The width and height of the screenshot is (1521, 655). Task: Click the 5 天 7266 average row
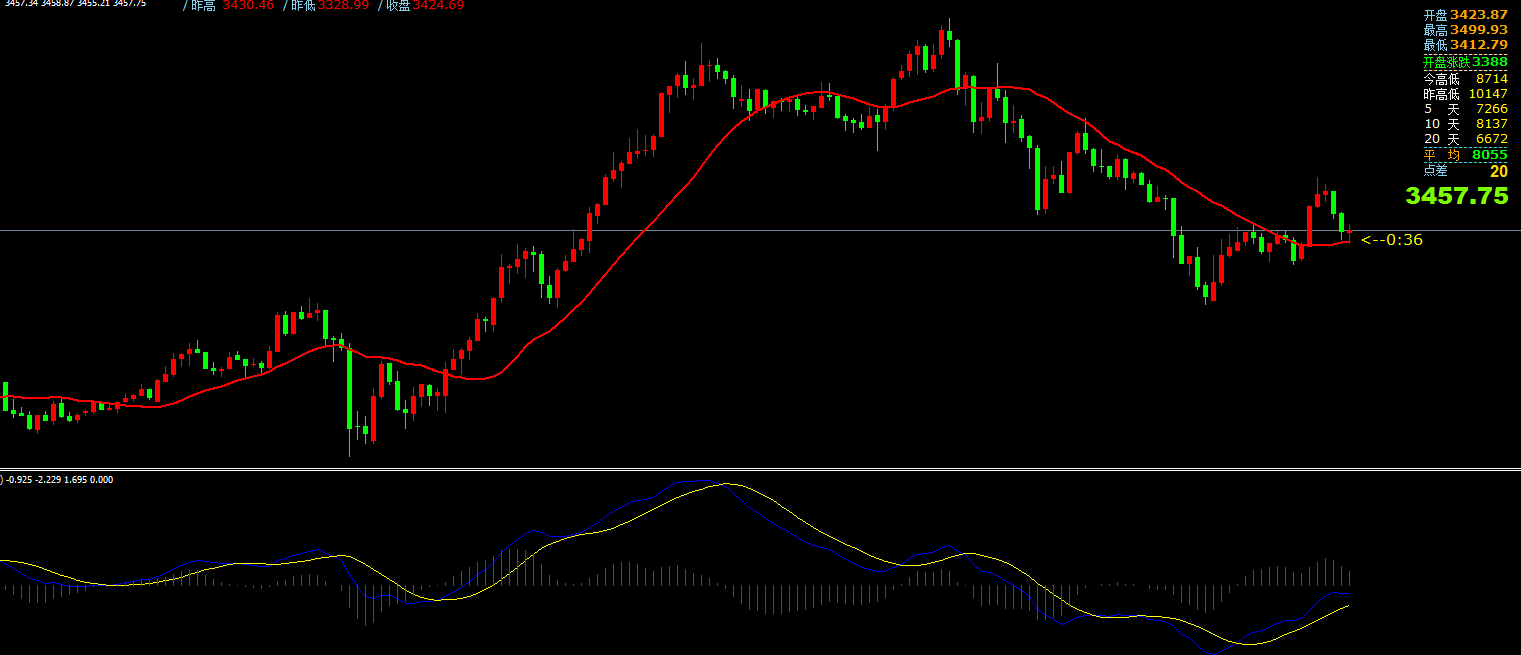pyautogui.click(x=1464, y=108)
